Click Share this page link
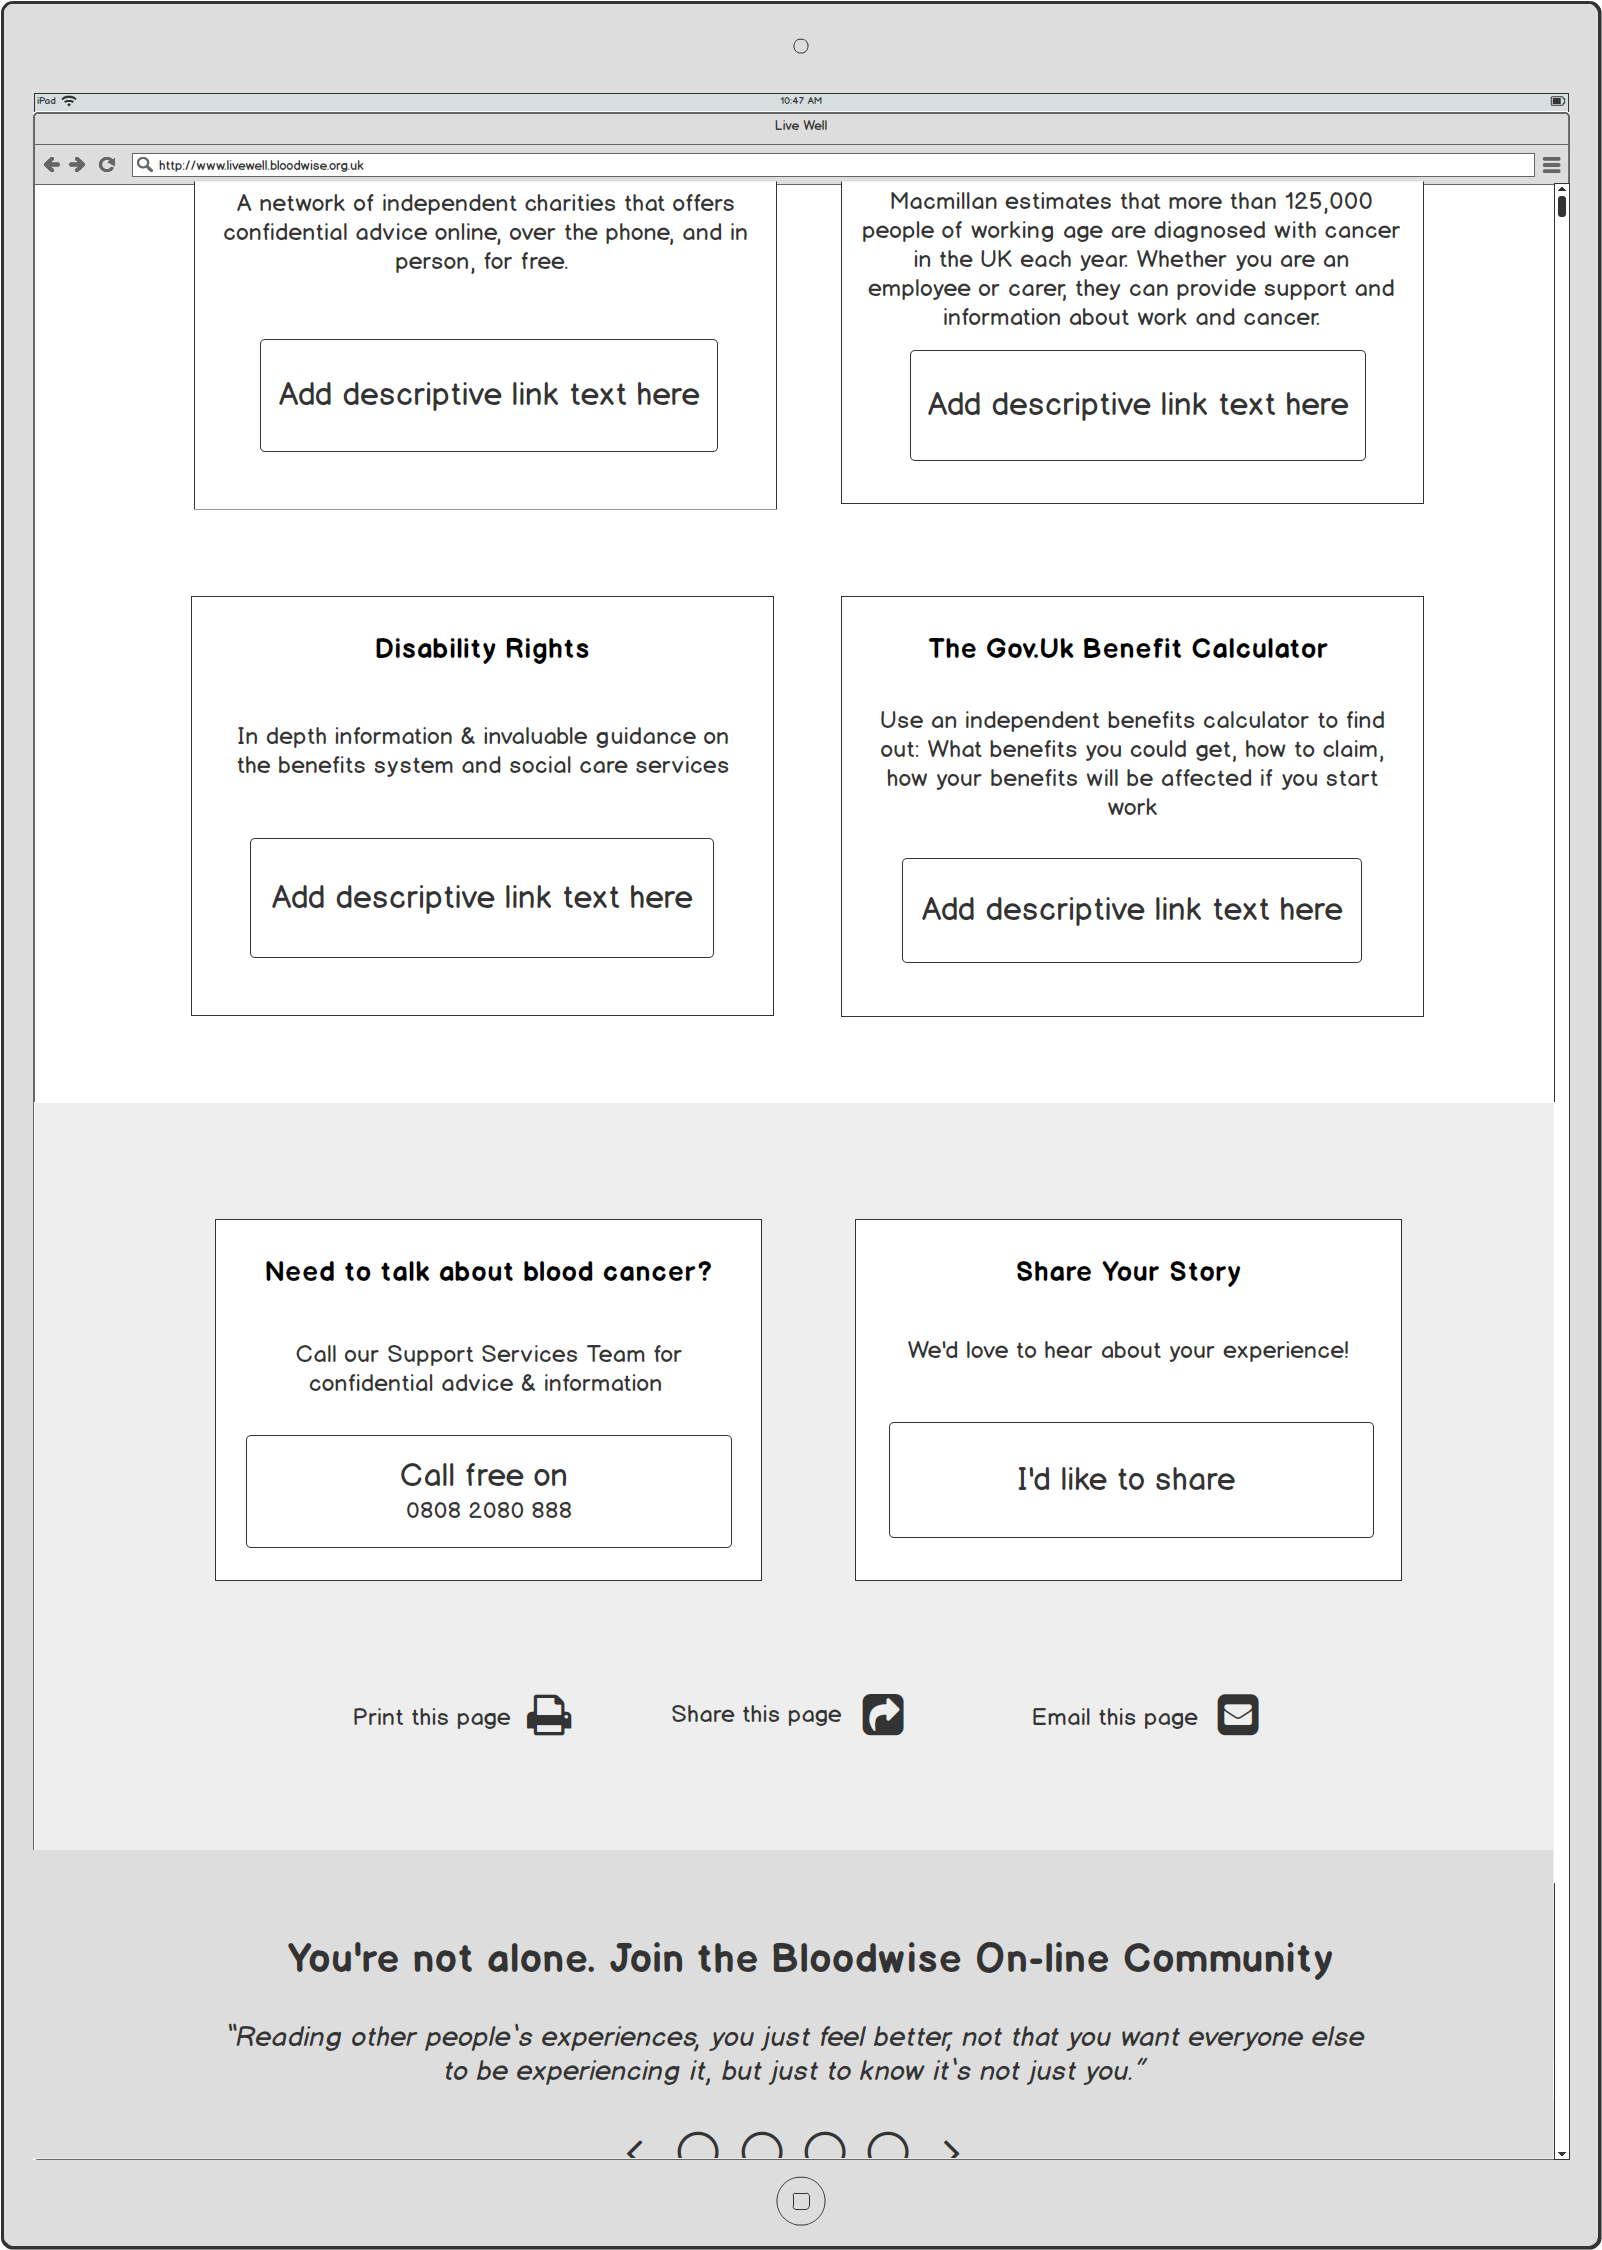Viewport: 1602px width, 2250px height. point(756,1714)
